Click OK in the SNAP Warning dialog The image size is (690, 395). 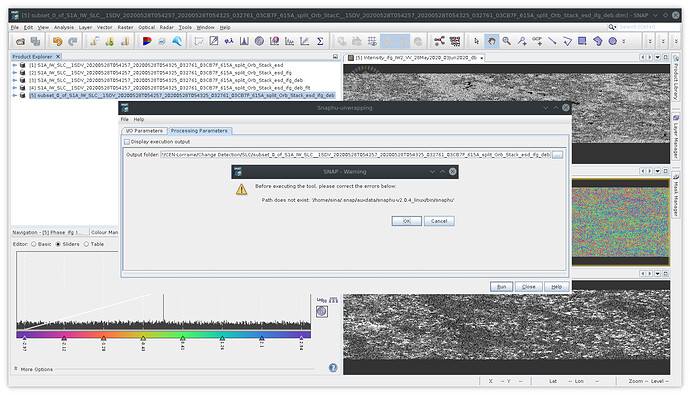pyautogui.click(x=407, y=221)
